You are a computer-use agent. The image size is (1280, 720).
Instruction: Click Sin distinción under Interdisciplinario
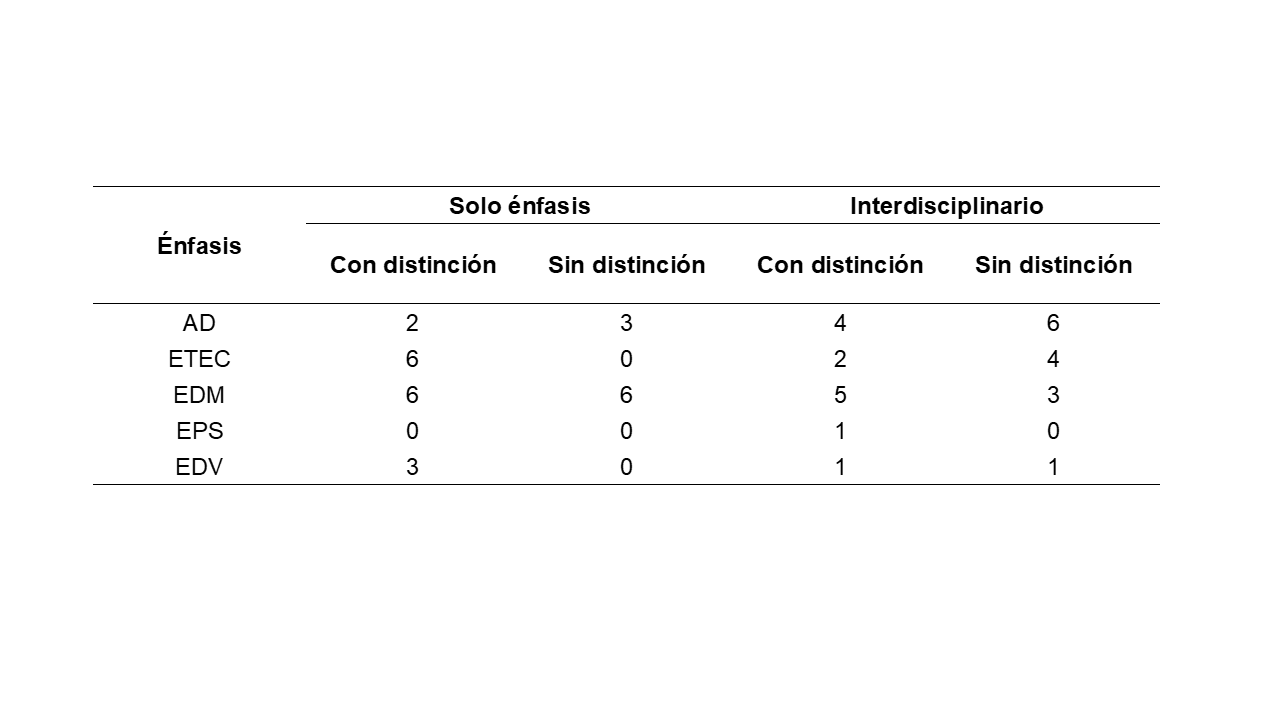(x=1053, y=265)
